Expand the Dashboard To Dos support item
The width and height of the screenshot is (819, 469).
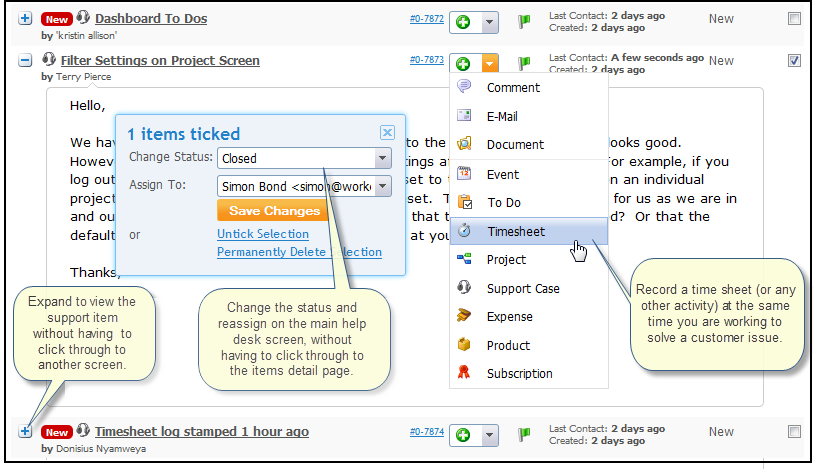click(25, 18)
